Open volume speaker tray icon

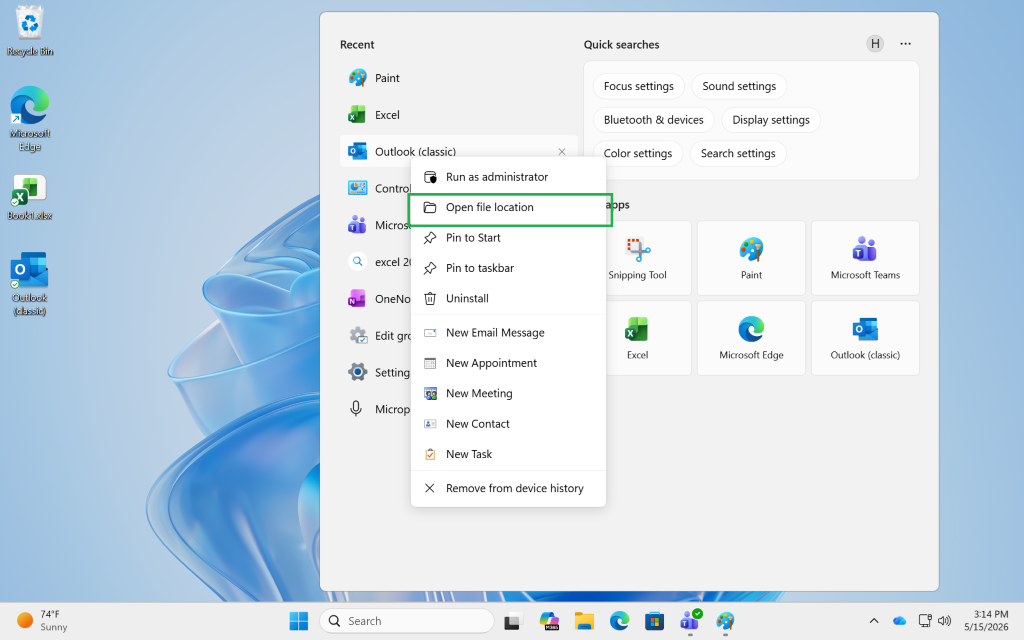(944, 621)
